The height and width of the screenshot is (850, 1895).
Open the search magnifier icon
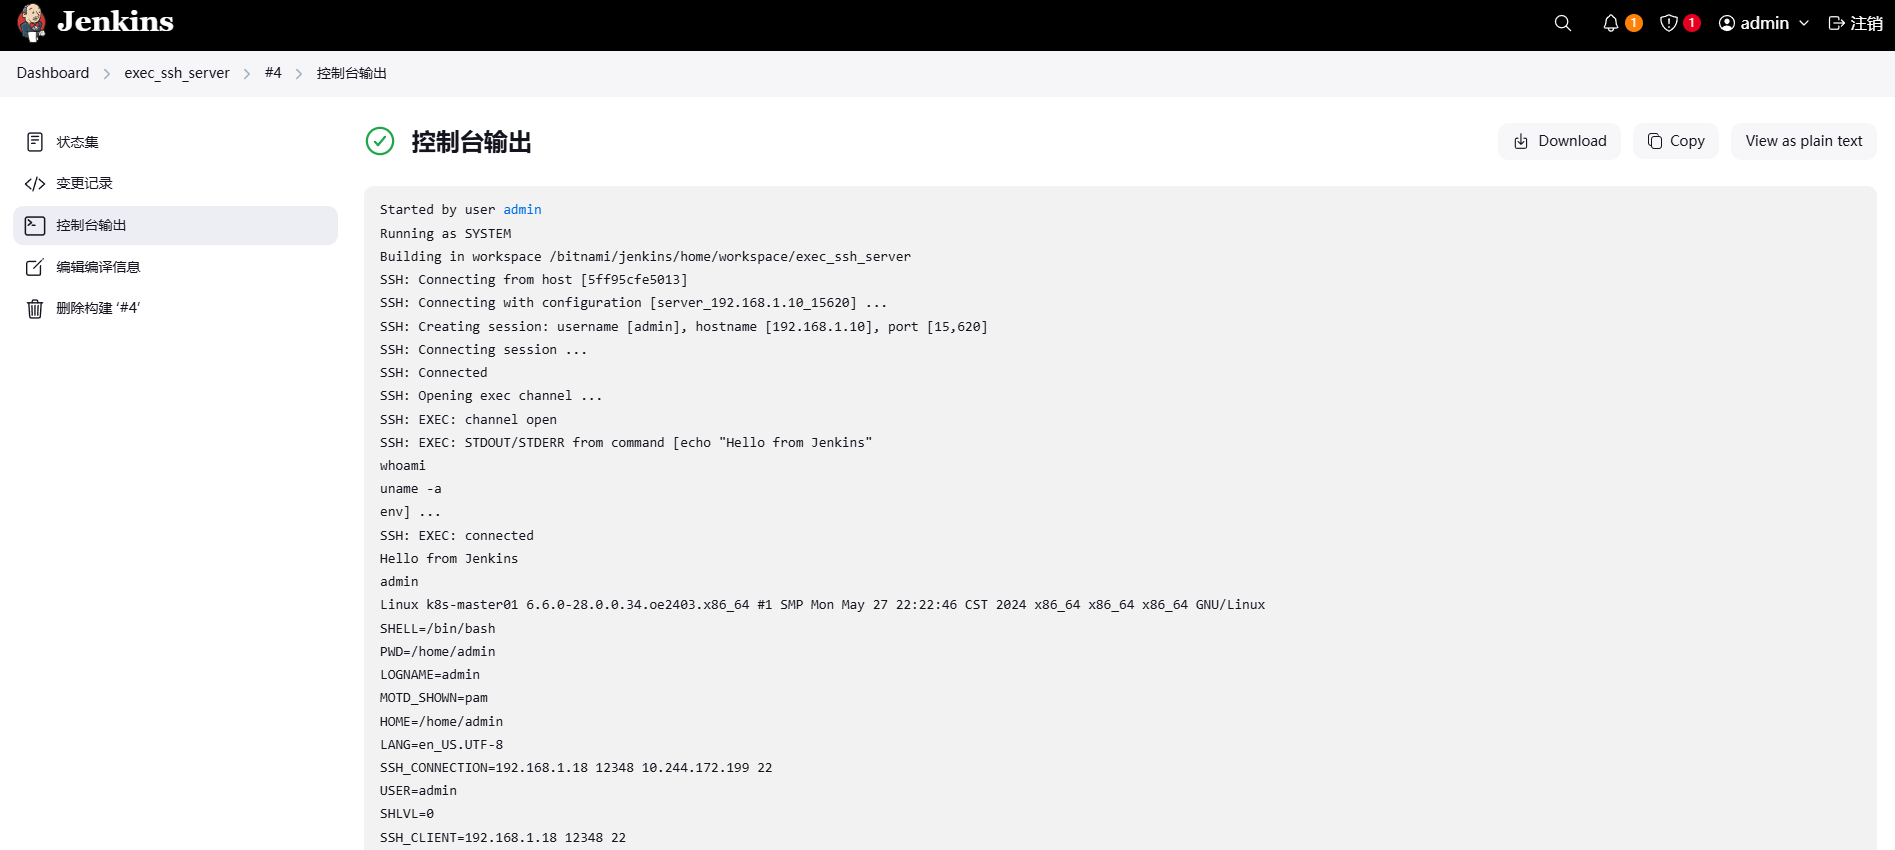pos(1563,23)
